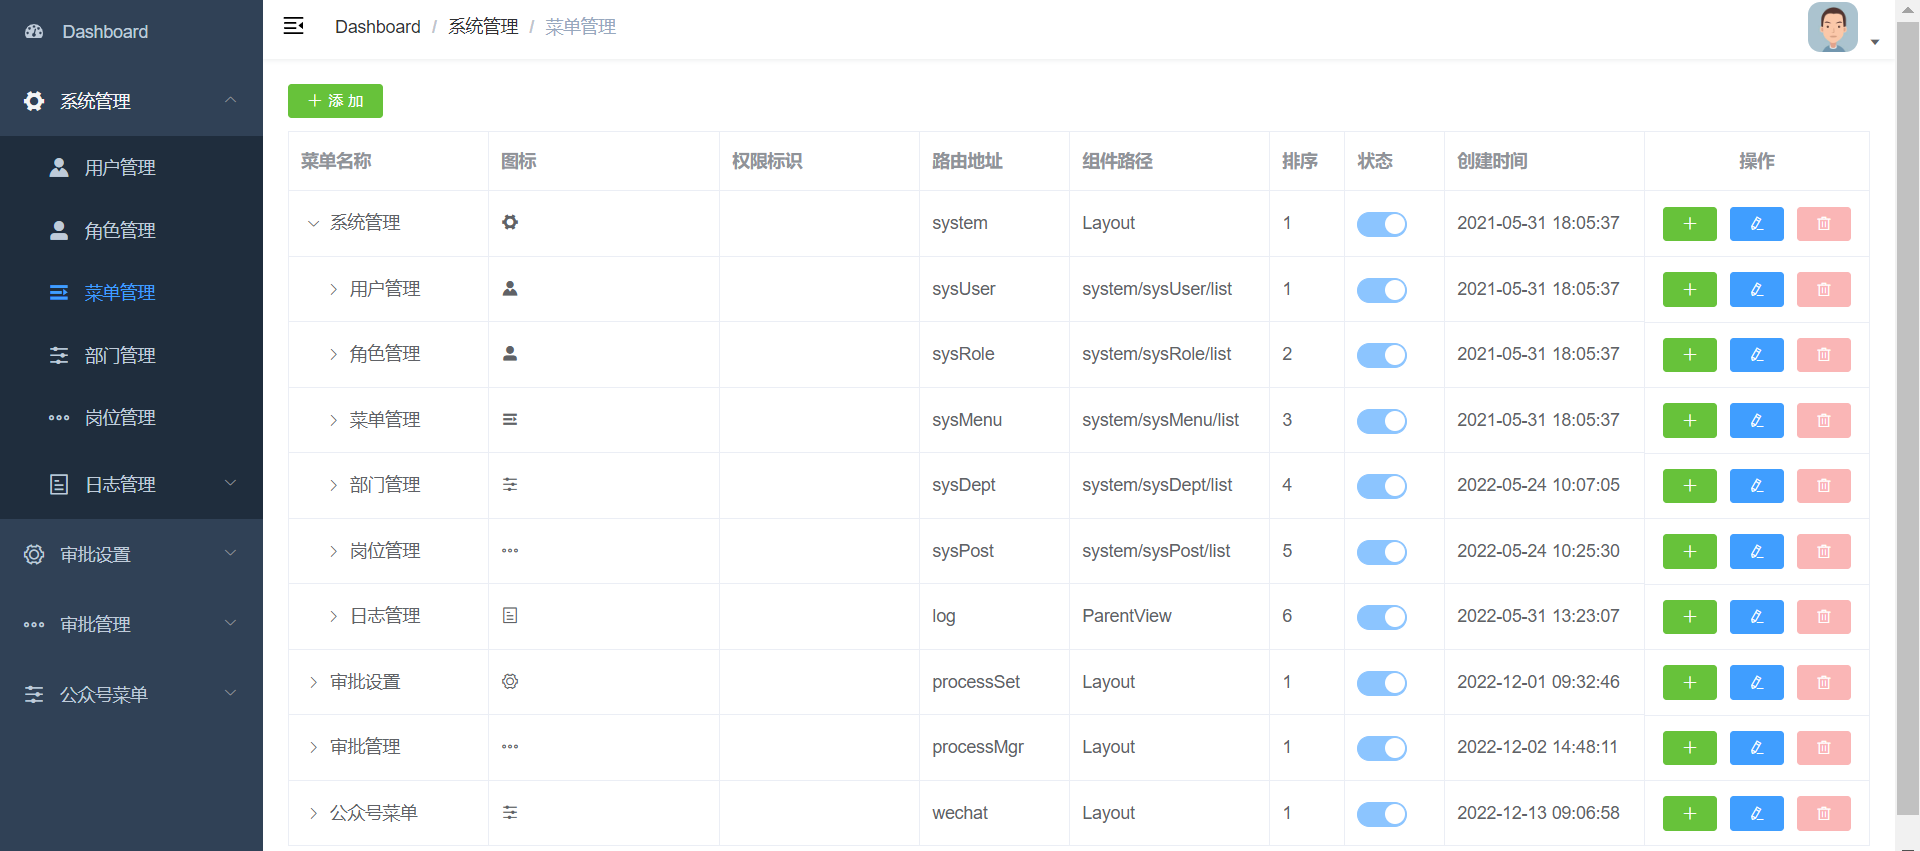This screenshot has height=851, width=1920.
Task: Delete the log menu row
Action: click(x=1824, y=617)
